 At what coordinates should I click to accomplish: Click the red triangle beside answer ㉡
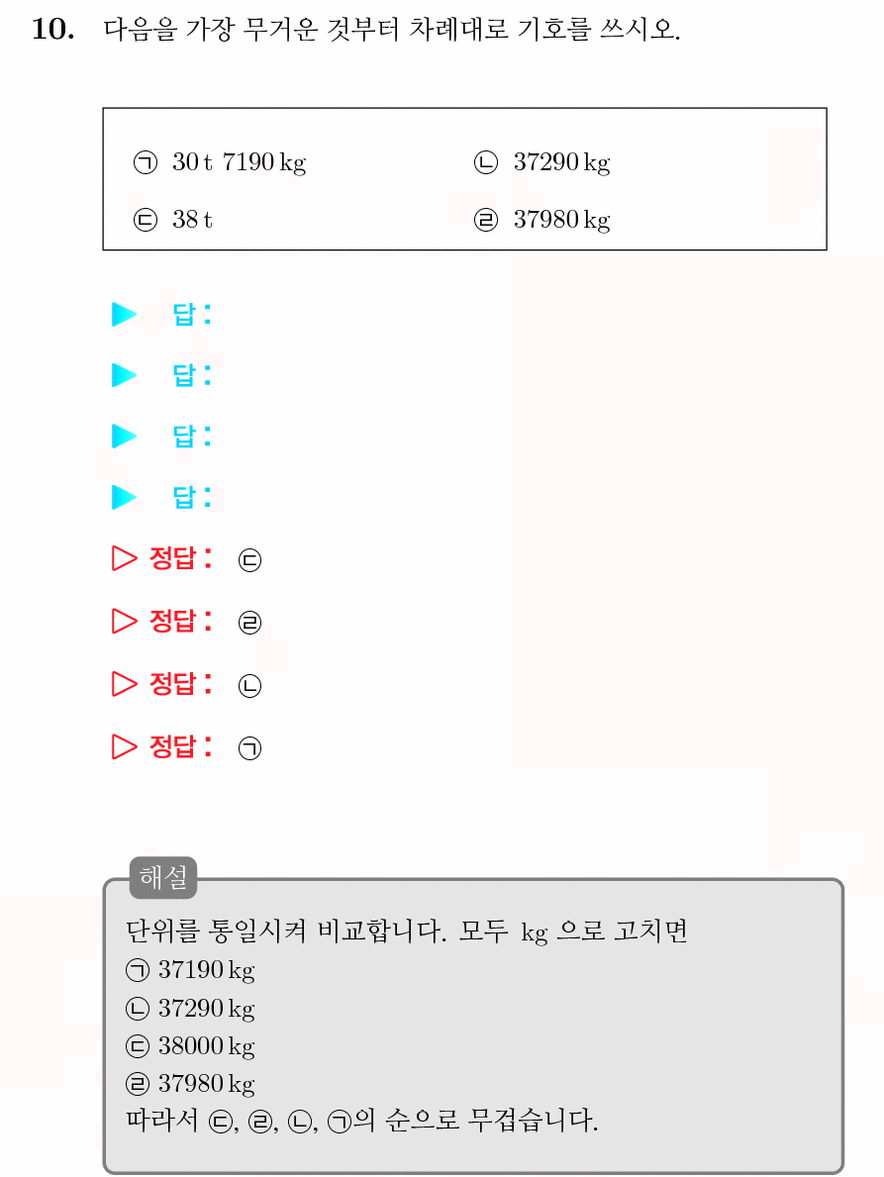pyautogui.click(x=124, y=683)
